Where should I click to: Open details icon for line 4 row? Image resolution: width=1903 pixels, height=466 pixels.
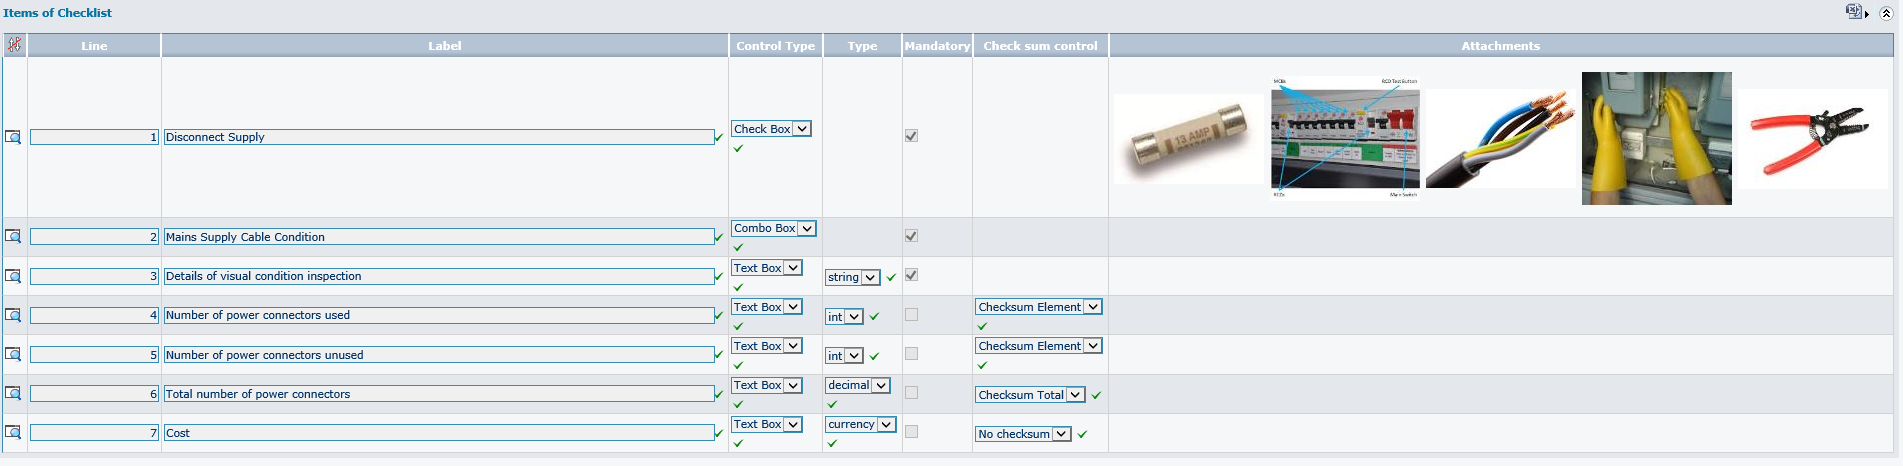(13, 315)
